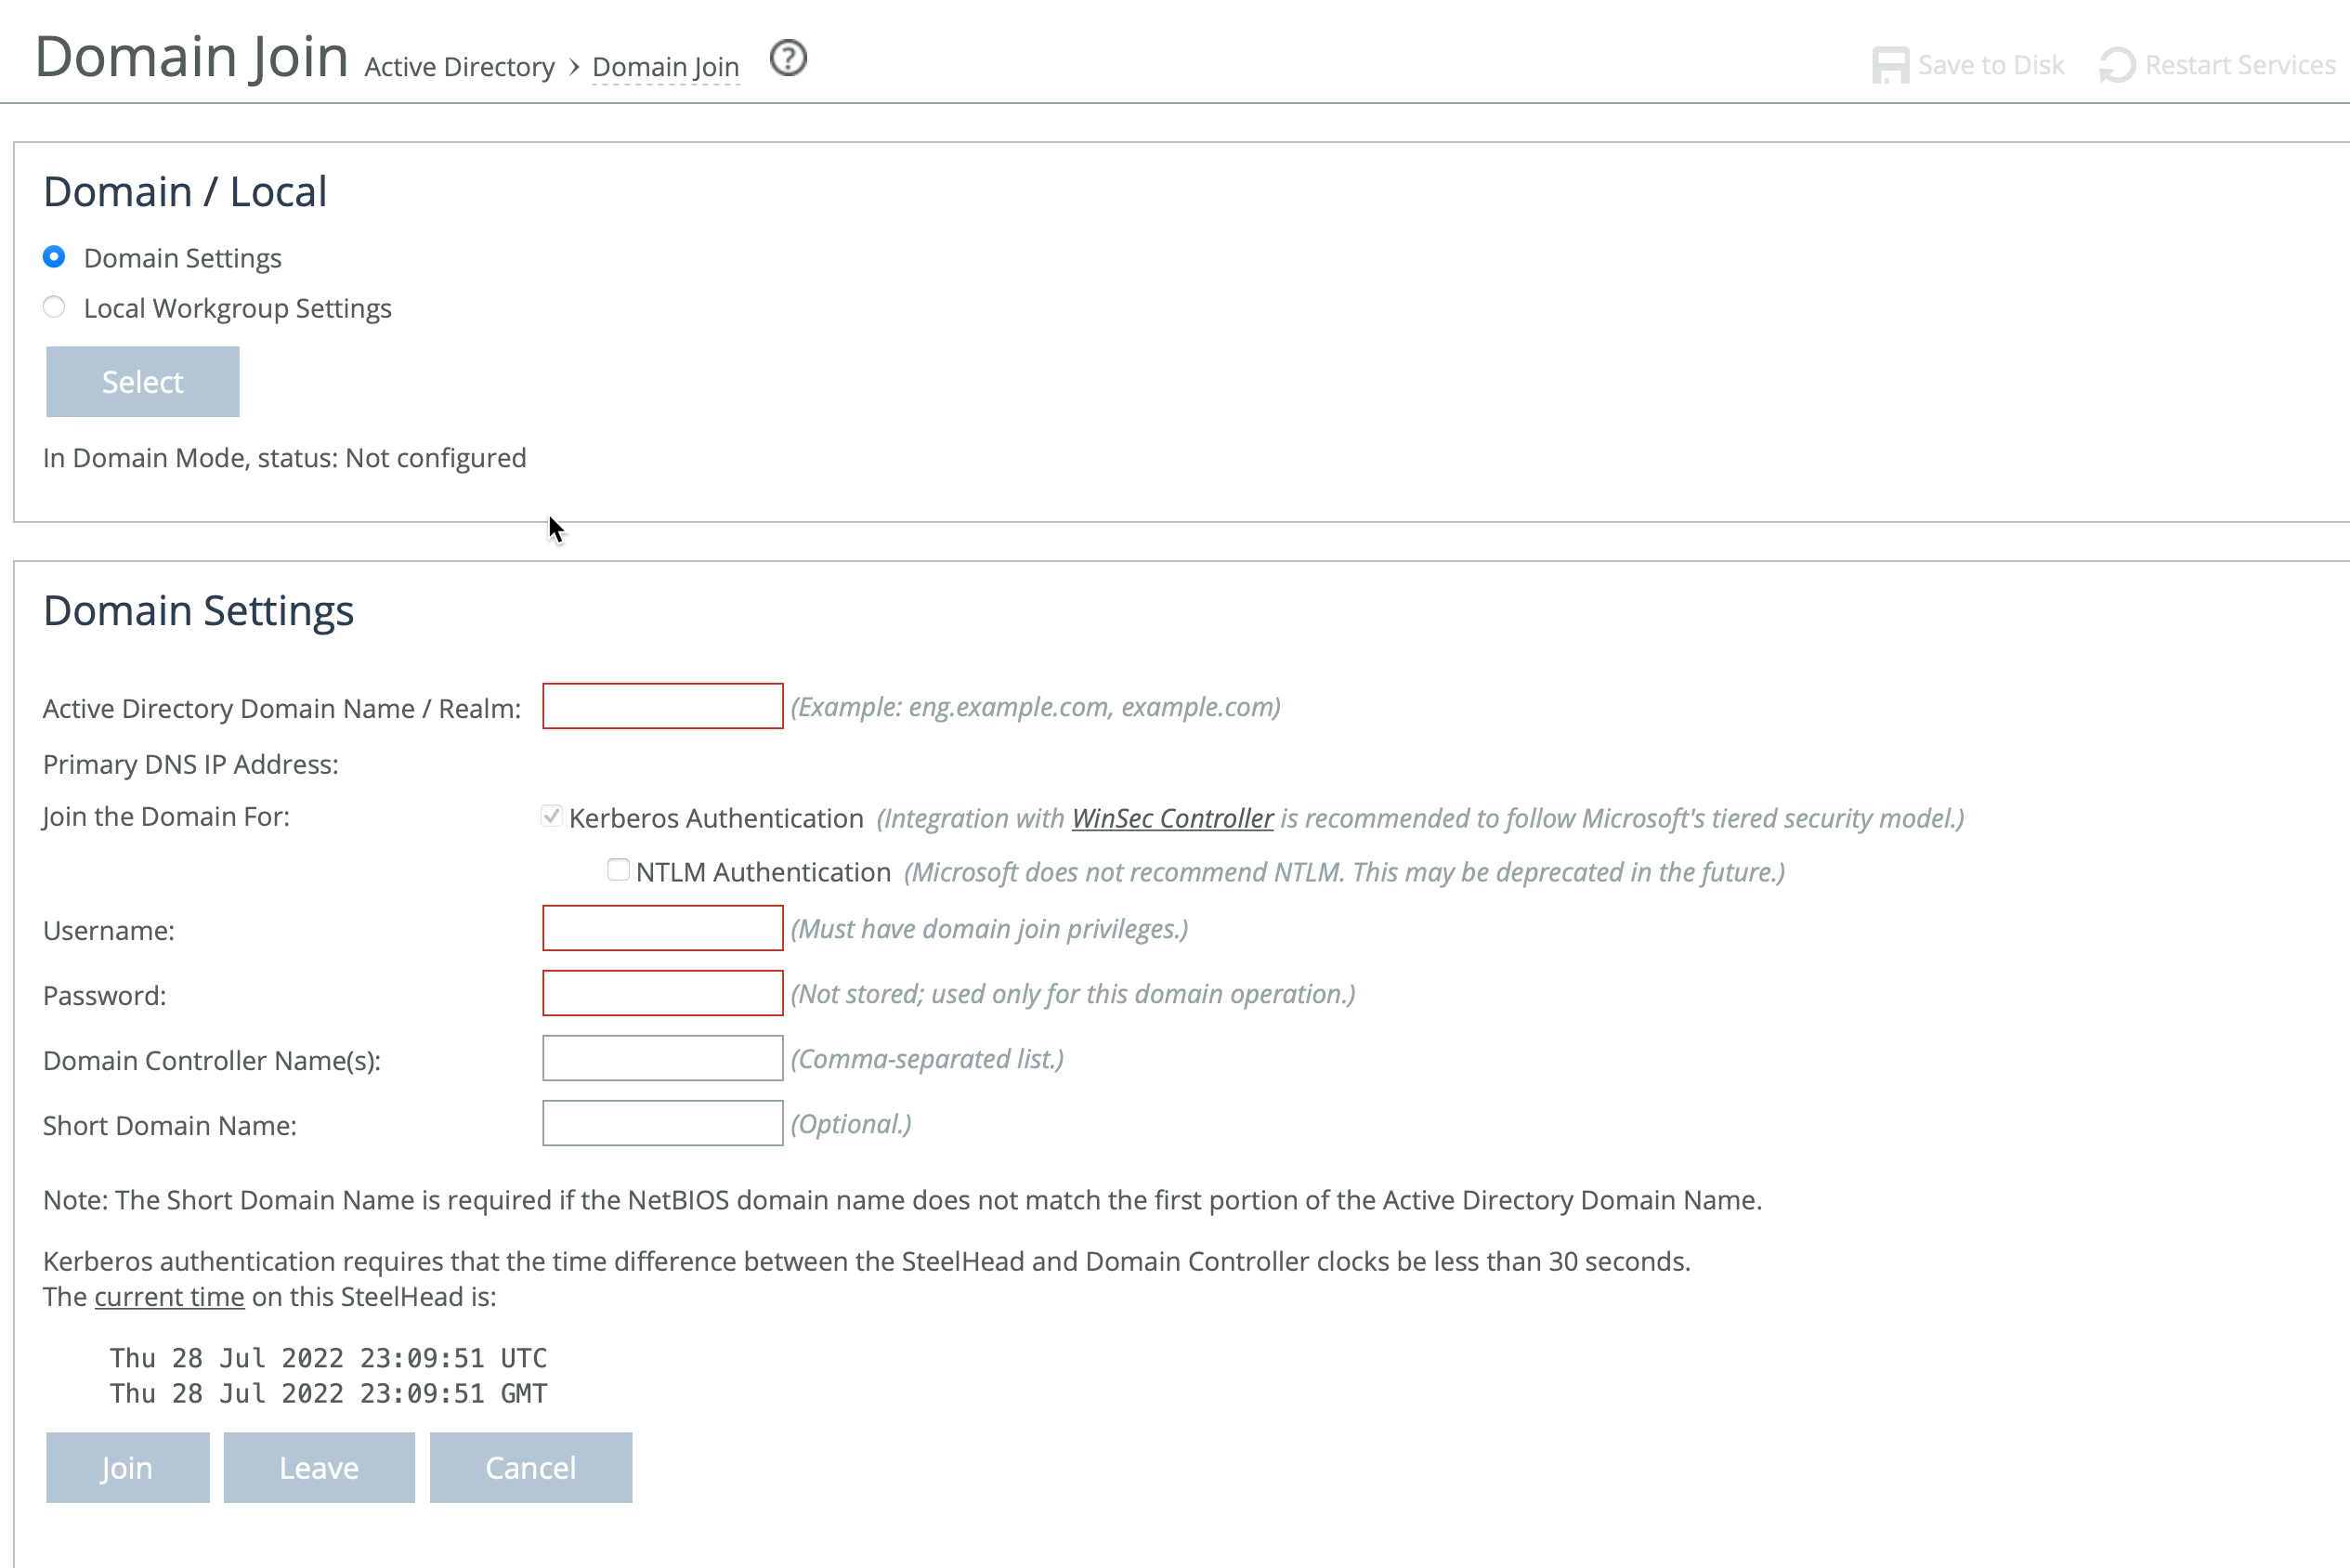Select the Domain Settings radio button
Viewport: 2350px width, 1568px height.
(55, 257)
